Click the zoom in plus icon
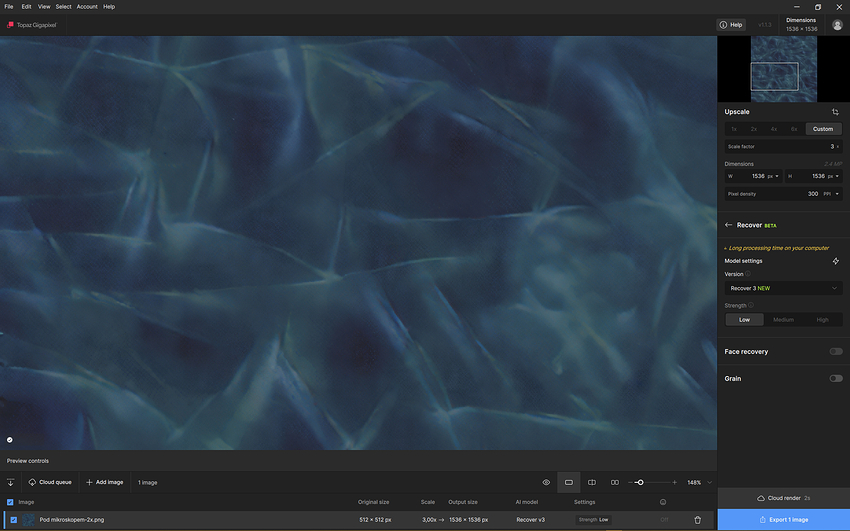This screenshot has height=531, width=850. (674, 482)
